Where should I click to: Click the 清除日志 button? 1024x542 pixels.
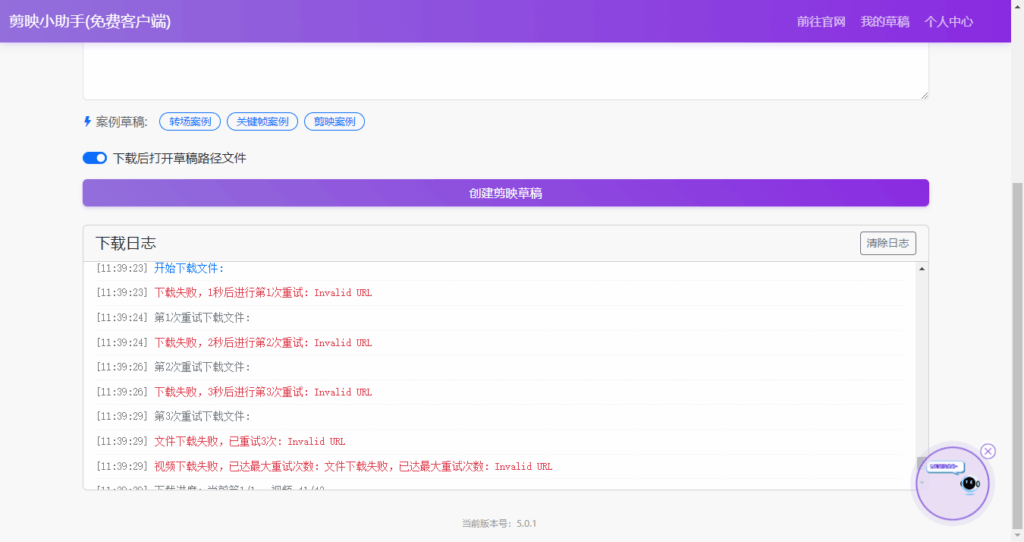pos(887,243)
